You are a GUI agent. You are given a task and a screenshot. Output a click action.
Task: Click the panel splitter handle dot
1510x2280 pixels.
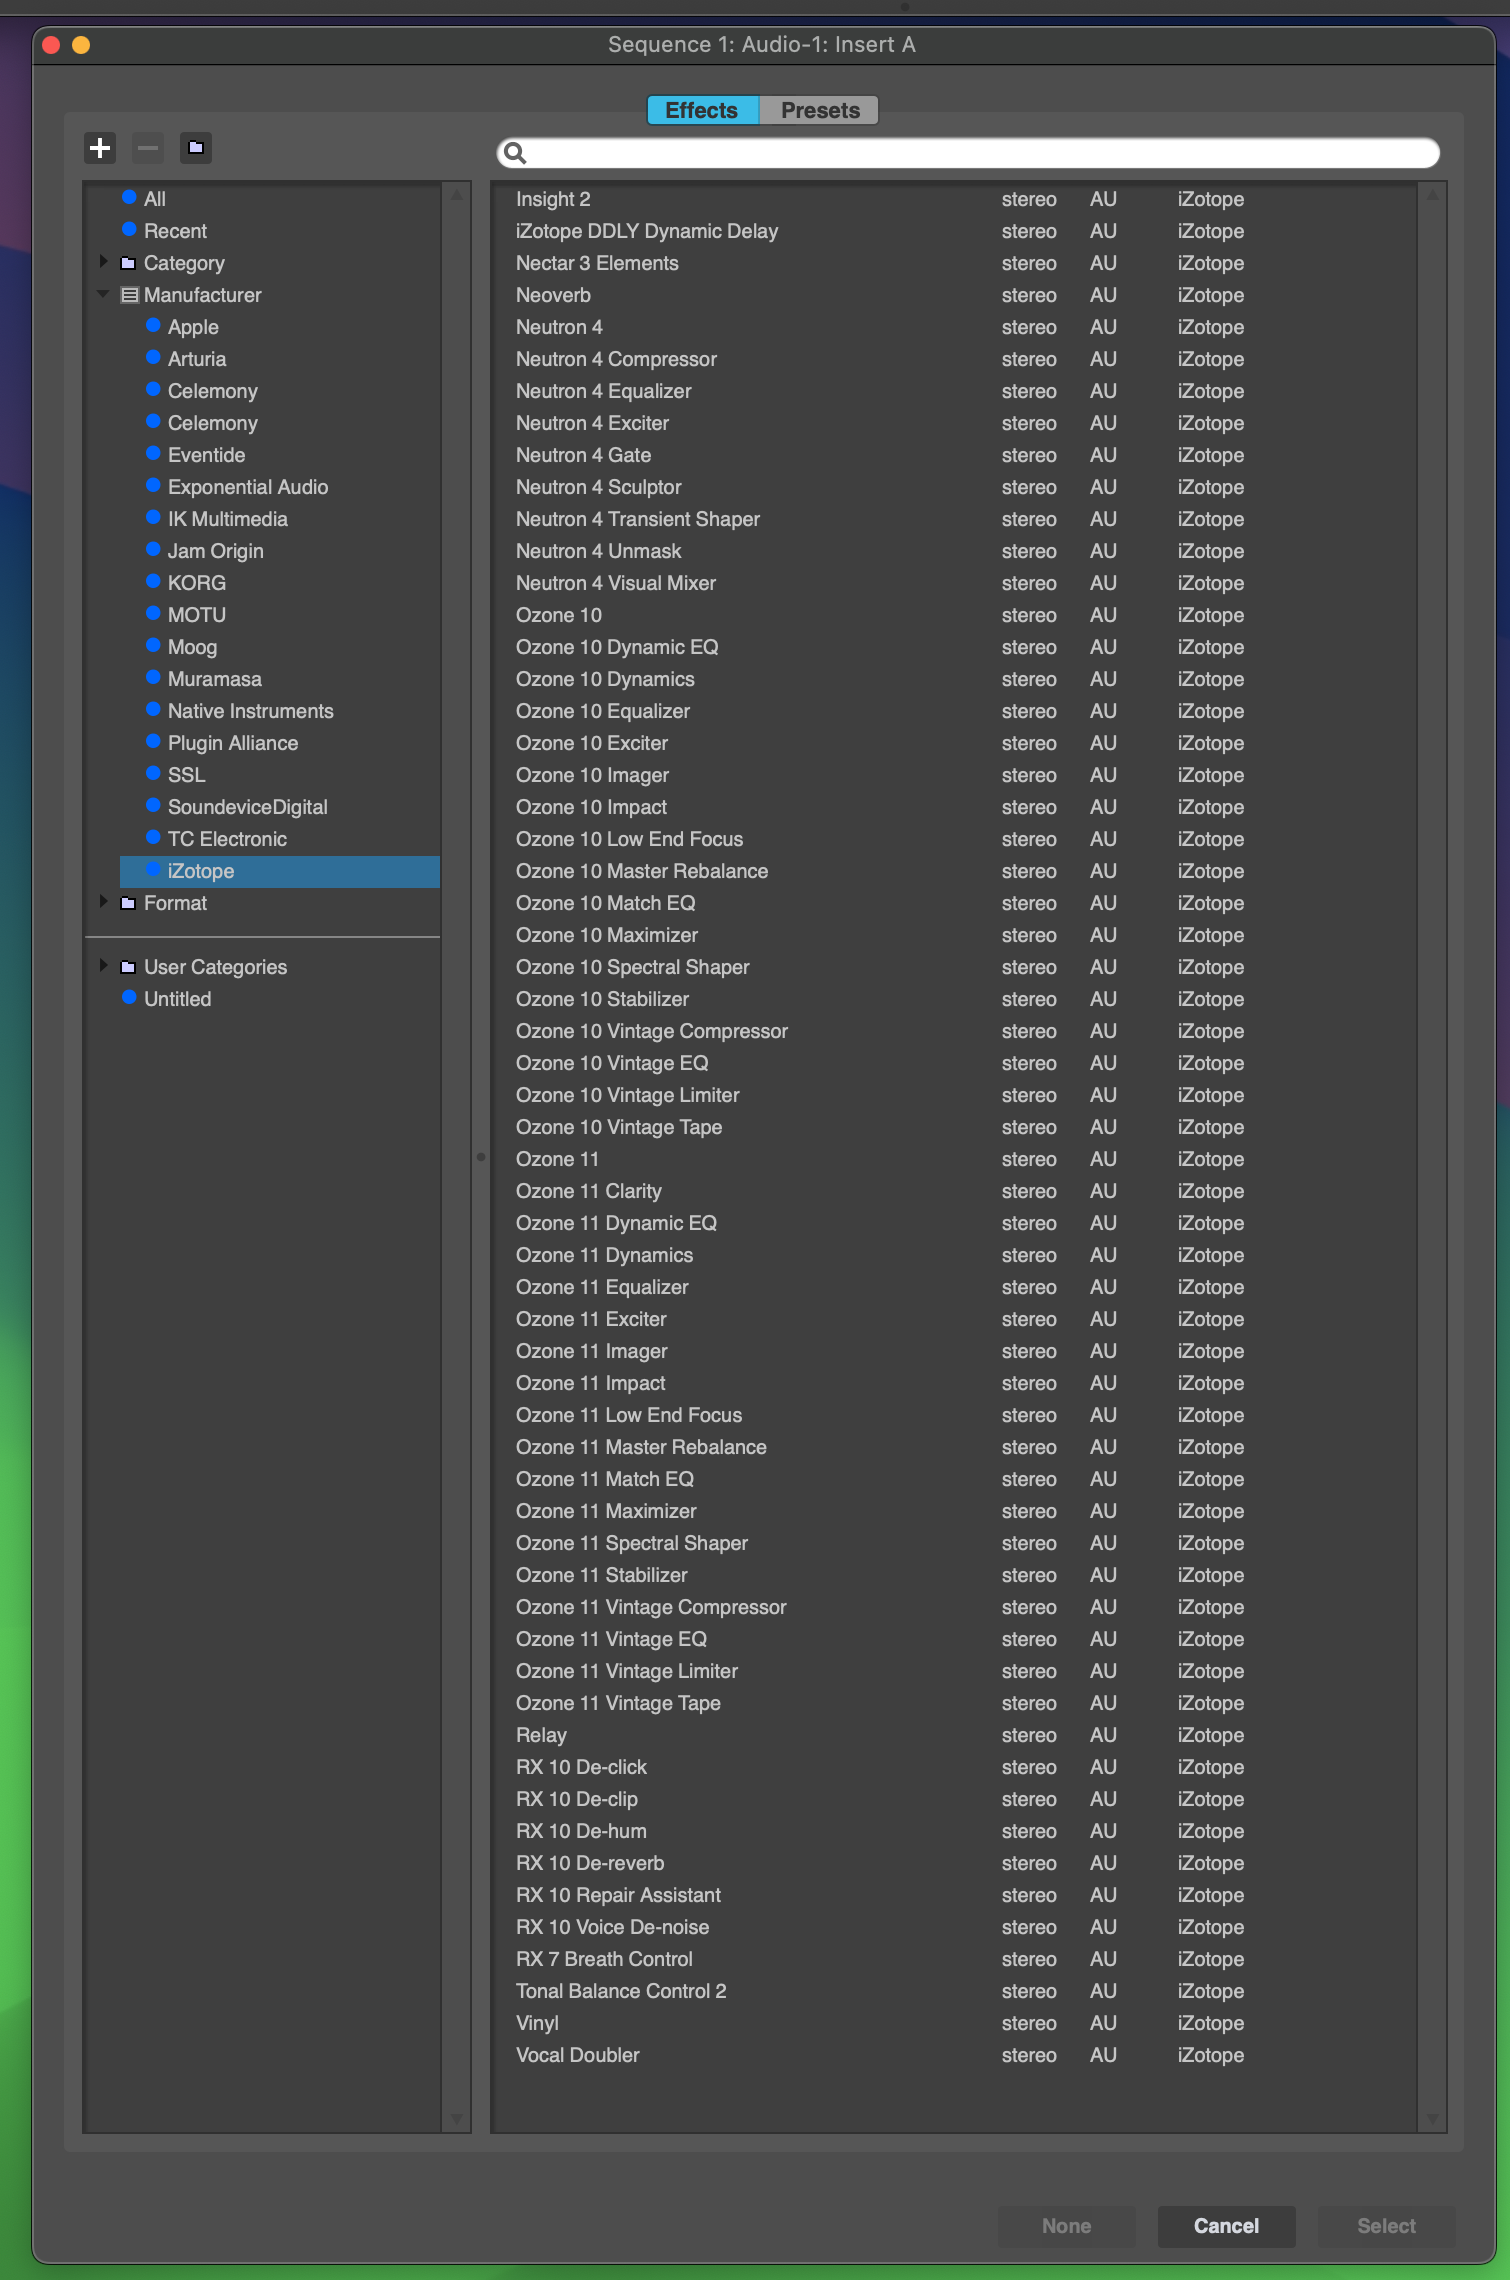481,1157
